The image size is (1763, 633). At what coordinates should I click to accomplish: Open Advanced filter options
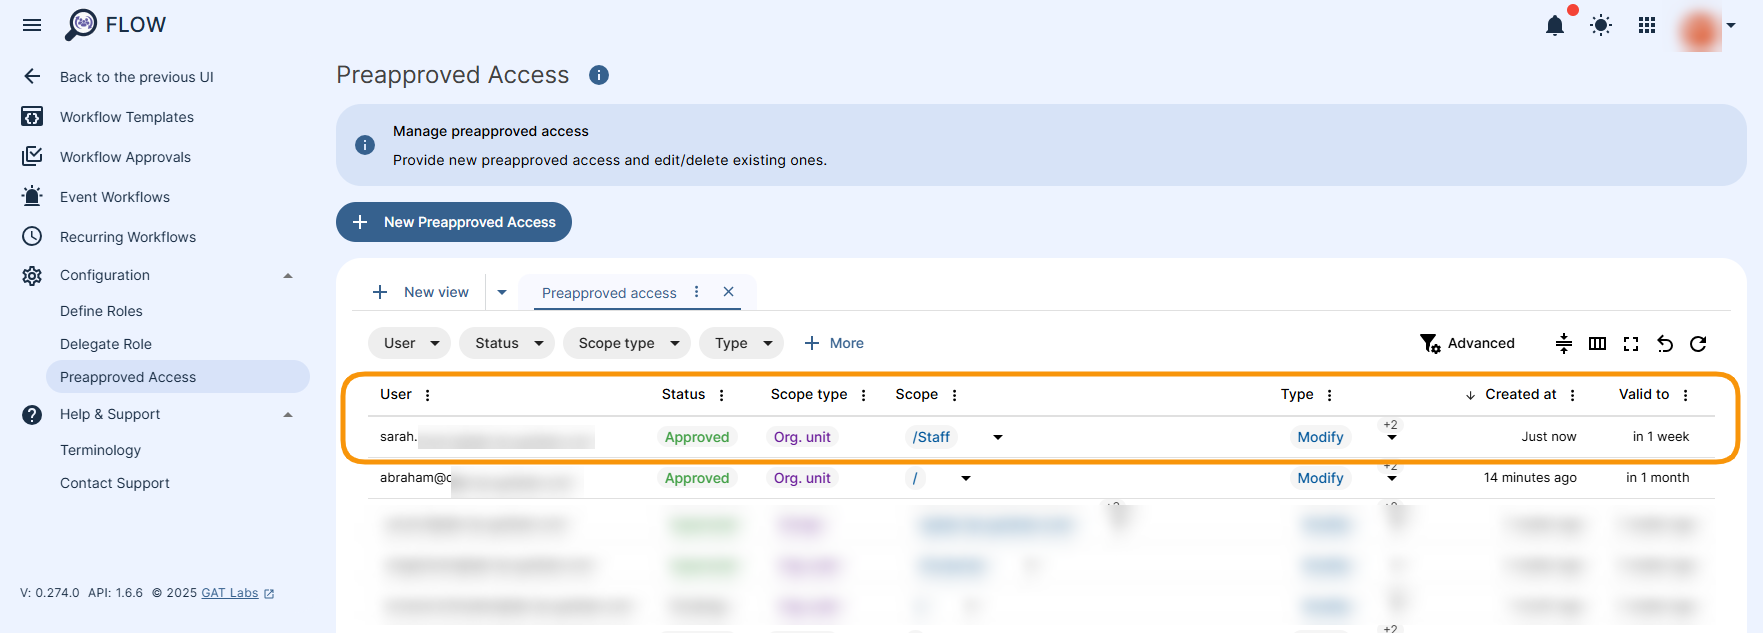[1467, 343]
